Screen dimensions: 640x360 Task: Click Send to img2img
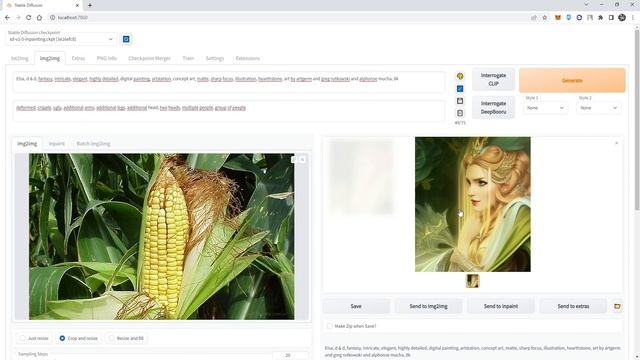428,306
